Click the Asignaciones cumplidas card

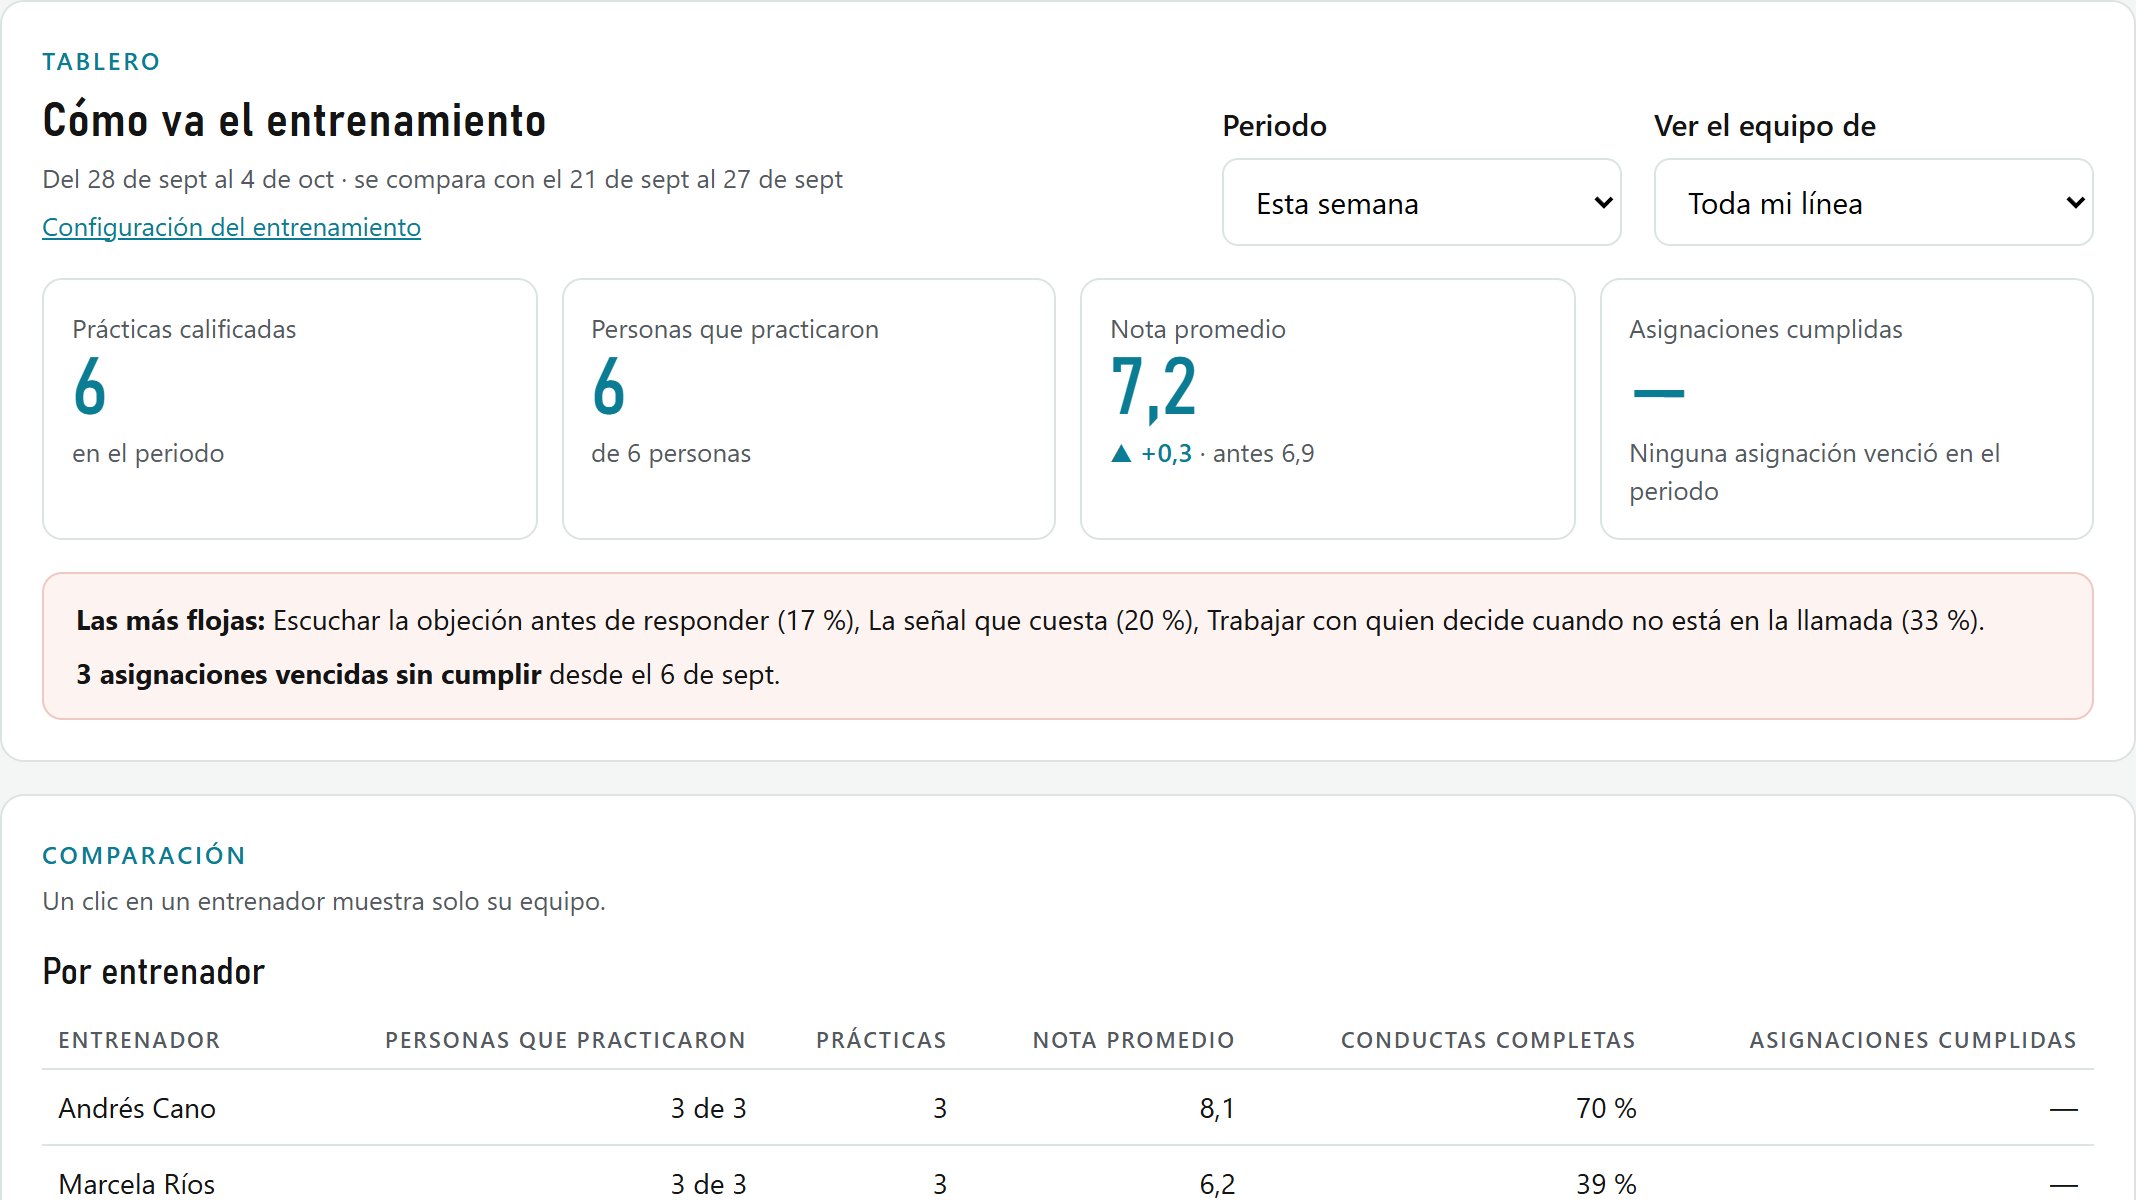point(1847,409)
